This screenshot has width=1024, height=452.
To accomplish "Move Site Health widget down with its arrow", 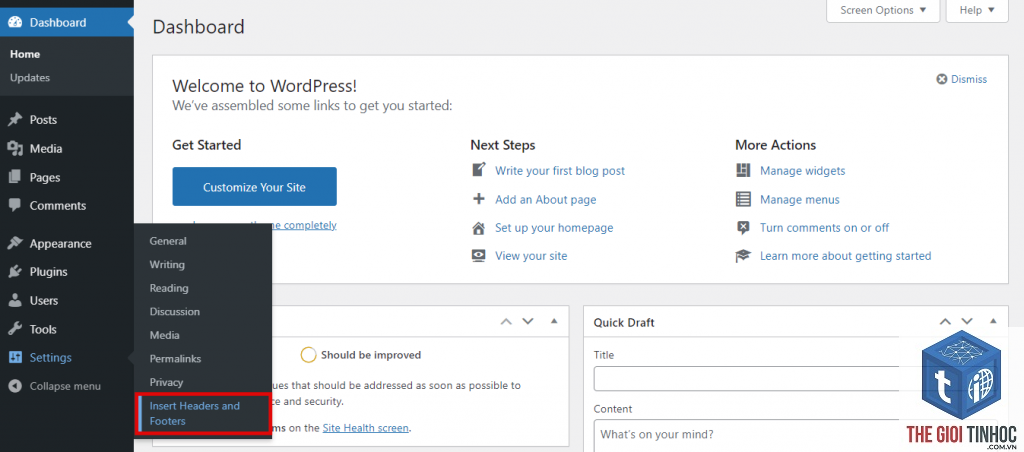I will point(528,321).
